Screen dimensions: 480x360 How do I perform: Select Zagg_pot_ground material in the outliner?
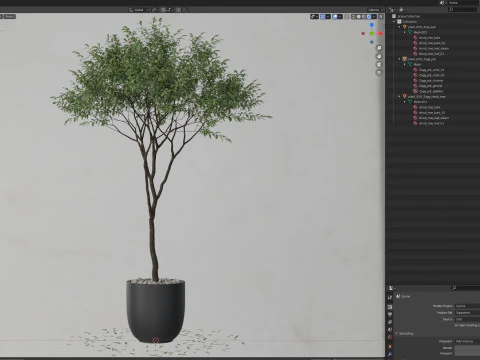point(430,86)
